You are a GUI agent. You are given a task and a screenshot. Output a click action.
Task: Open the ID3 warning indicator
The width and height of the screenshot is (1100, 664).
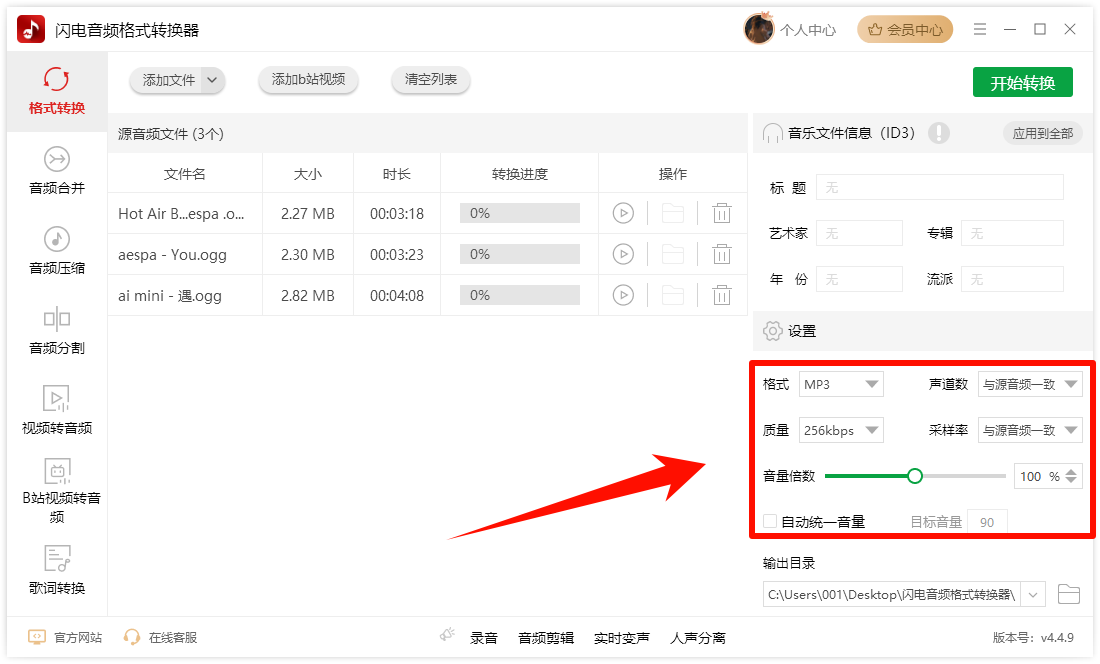pos(938,132)
